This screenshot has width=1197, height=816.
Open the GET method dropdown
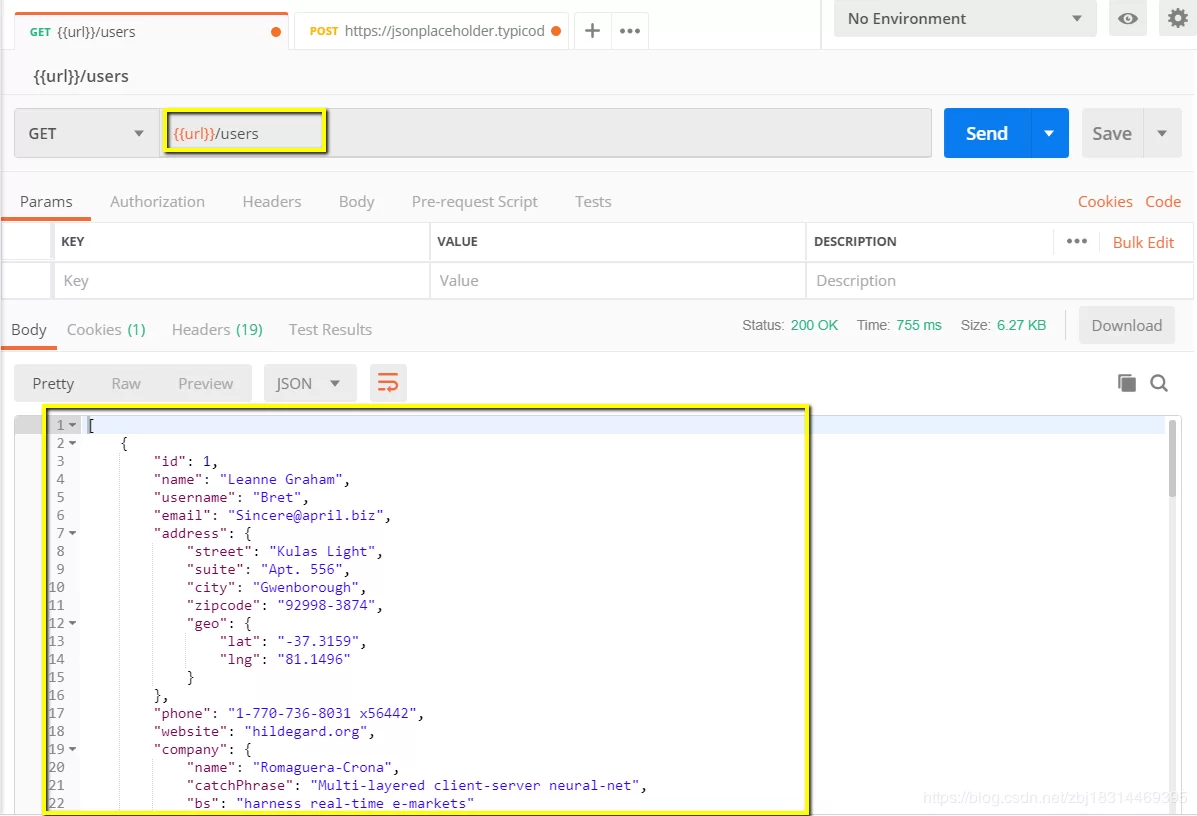pos(86,134)
